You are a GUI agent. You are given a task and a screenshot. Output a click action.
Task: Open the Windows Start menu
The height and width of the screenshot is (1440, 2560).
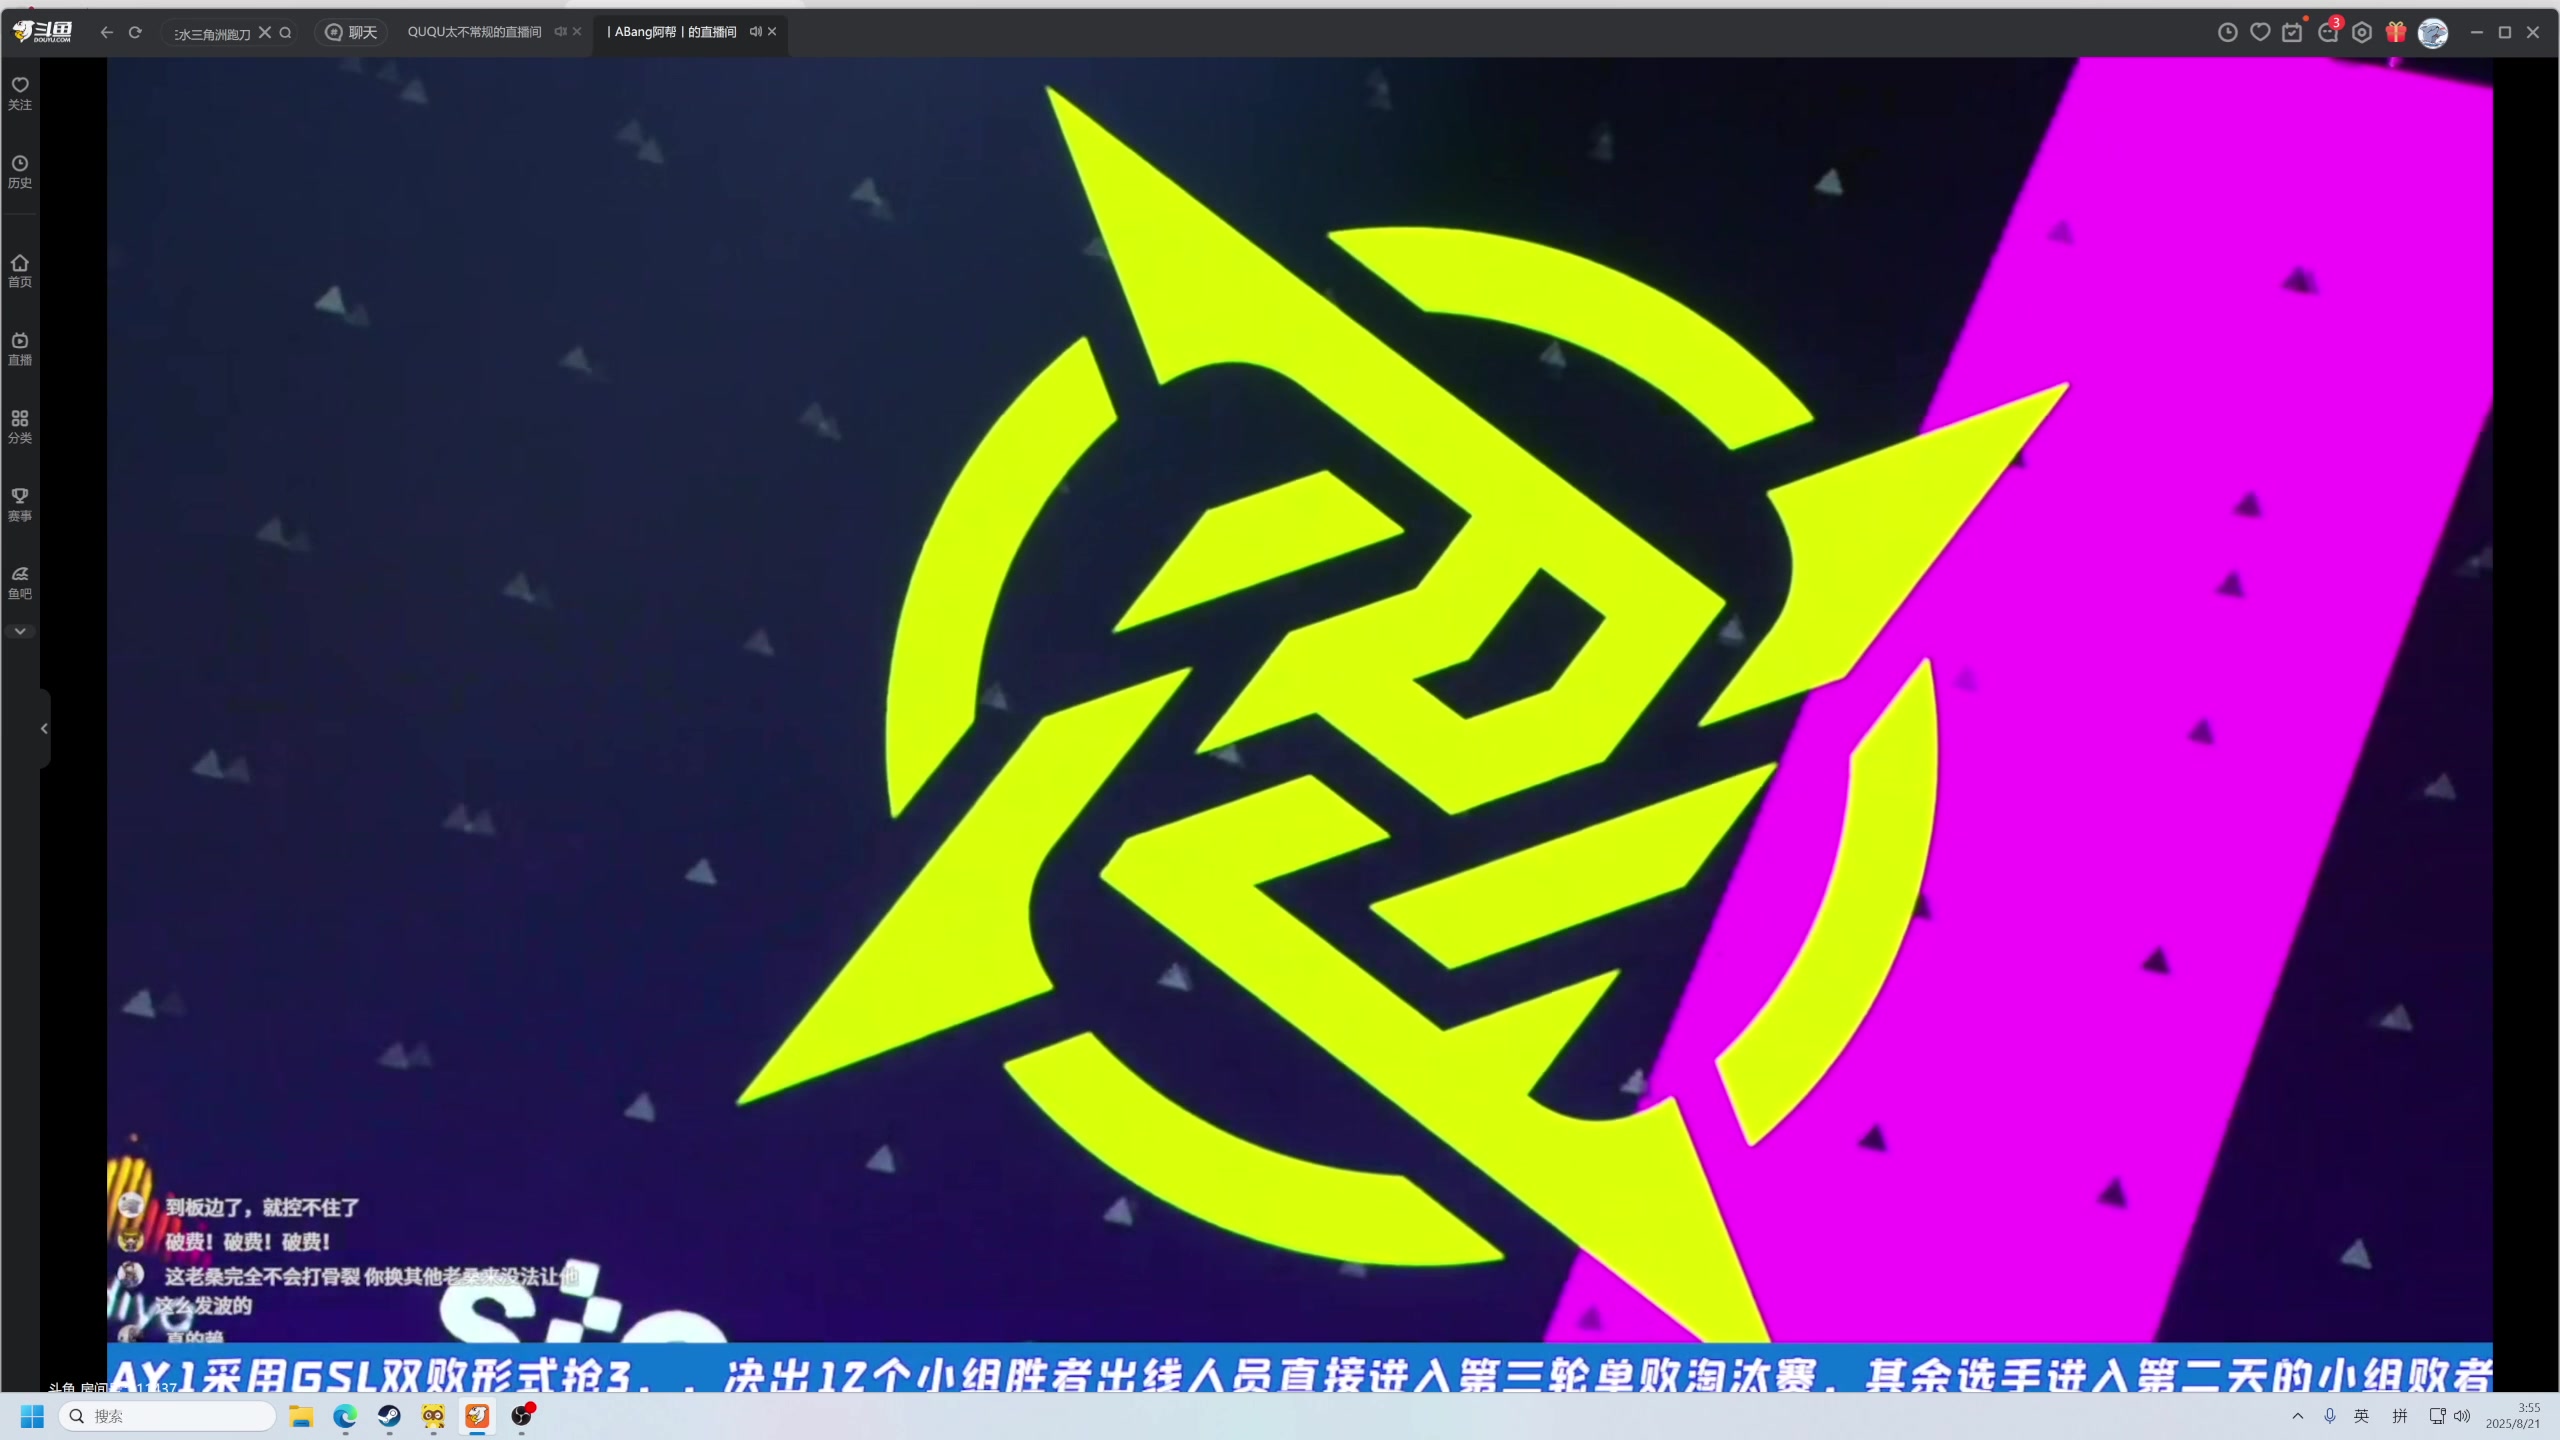(x=32, y=1416)
